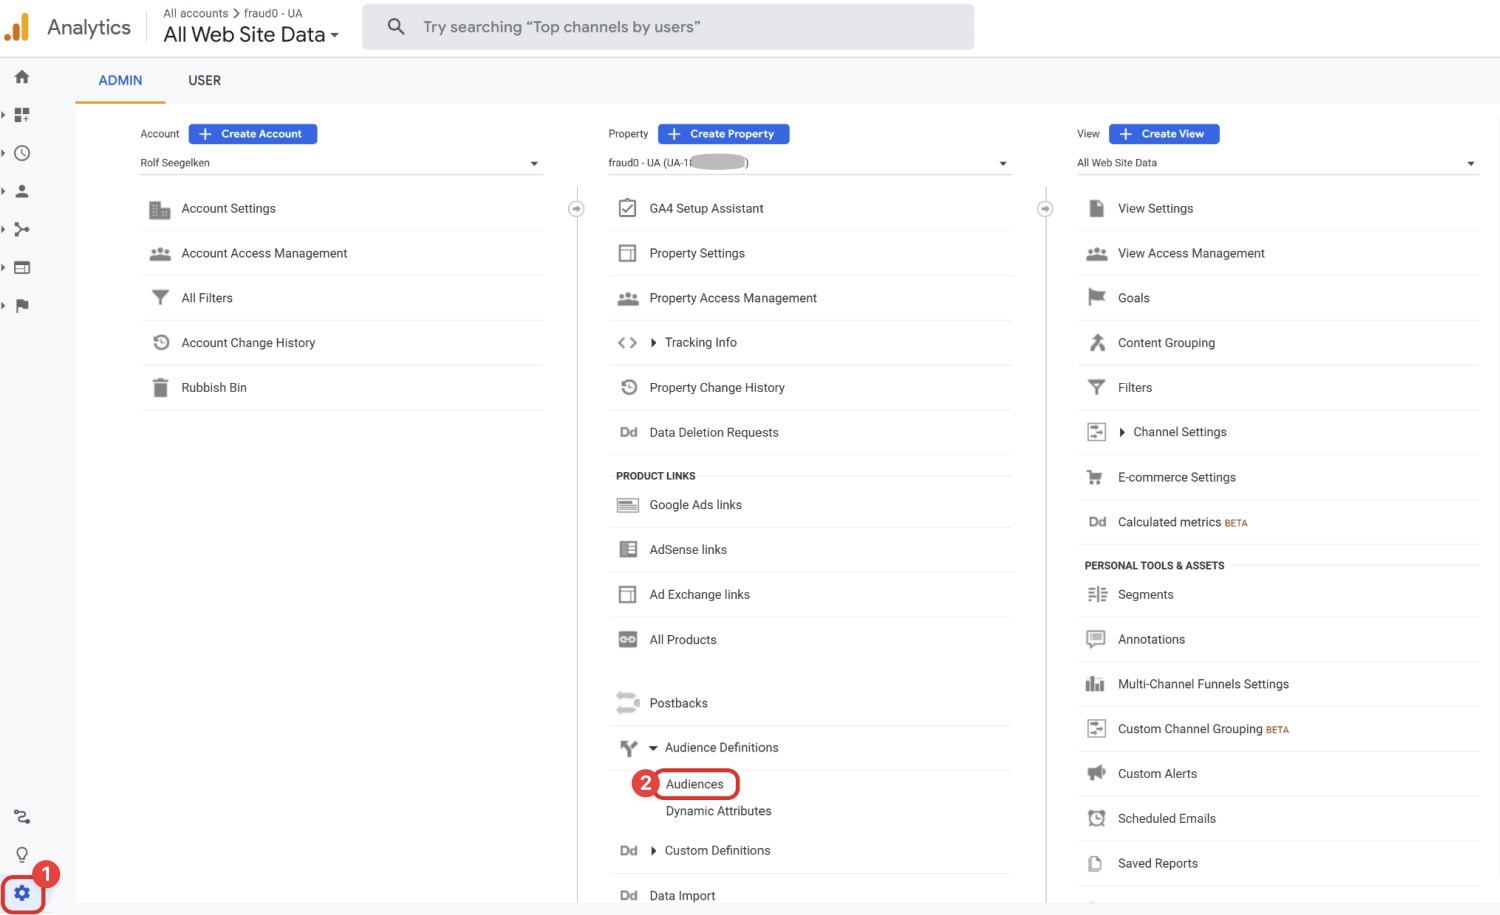Click the Acquisition icon in sidebar

pos(22,229)
